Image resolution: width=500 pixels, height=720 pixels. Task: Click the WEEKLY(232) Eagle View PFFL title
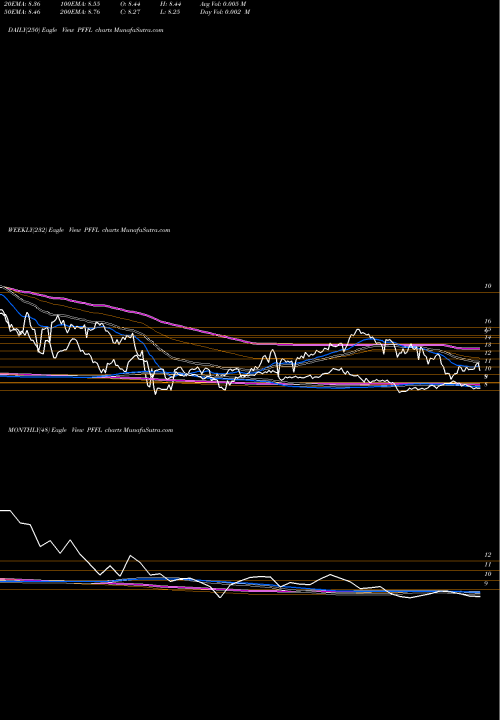coord(89,230)
